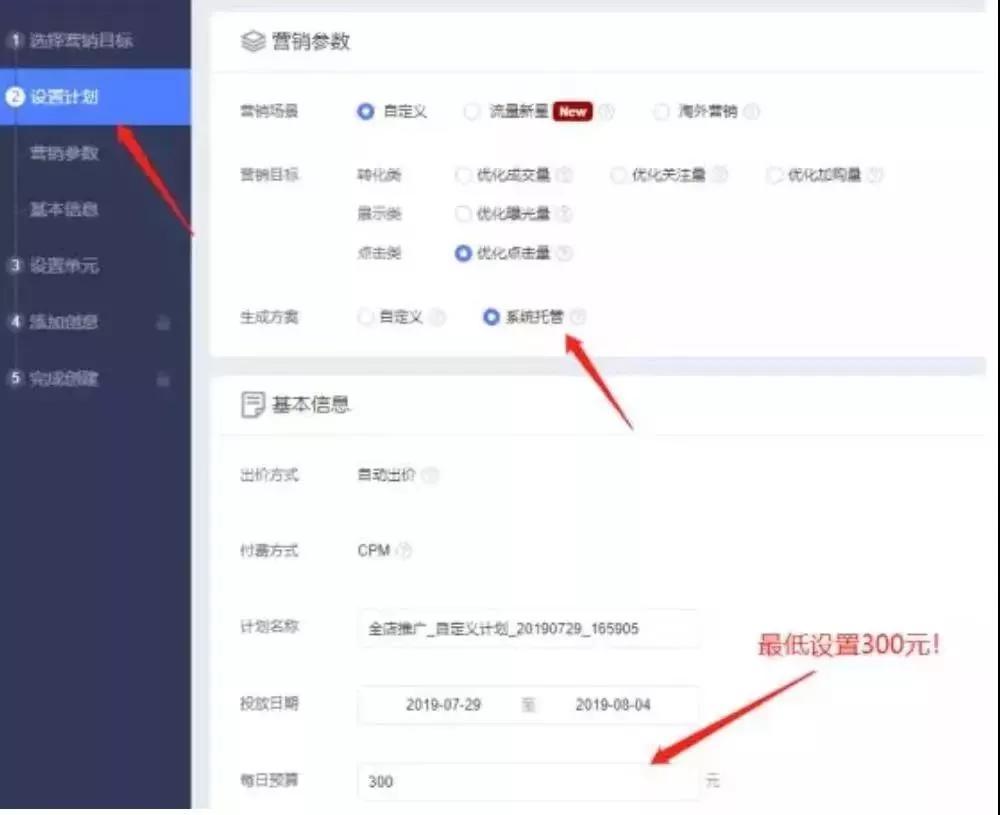Jump to 基本信息 in sidebar
This screenshot has width=1000, height=815.
tap(64, 210)
